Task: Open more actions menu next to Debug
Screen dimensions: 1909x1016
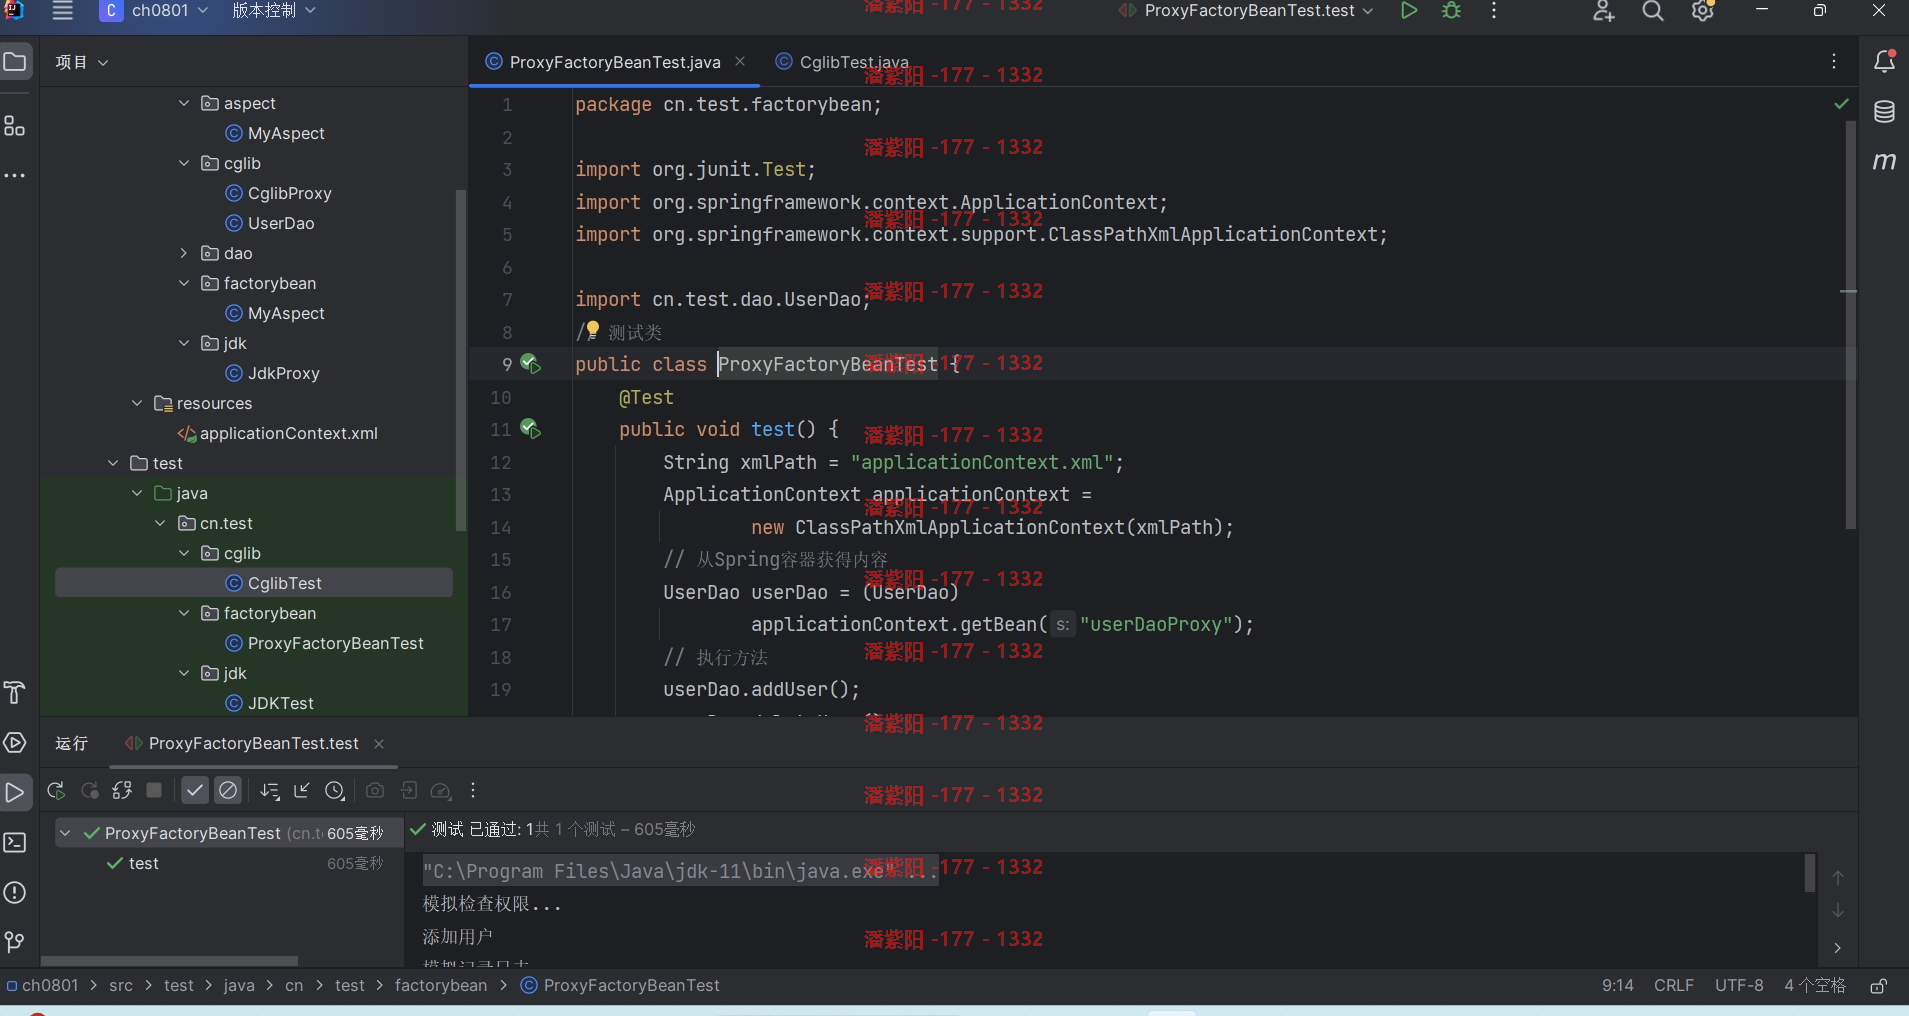Action: pos(1494,11)
